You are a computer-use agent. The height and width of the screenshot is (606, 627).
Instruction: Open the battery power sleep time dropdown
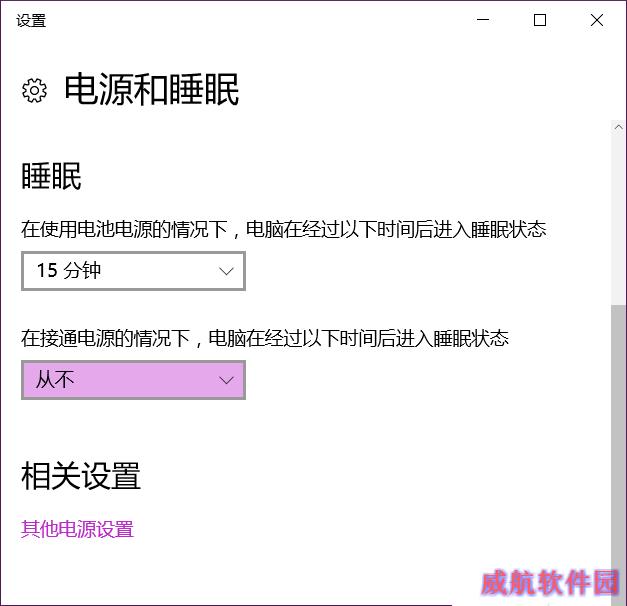(x=133, y=271)
